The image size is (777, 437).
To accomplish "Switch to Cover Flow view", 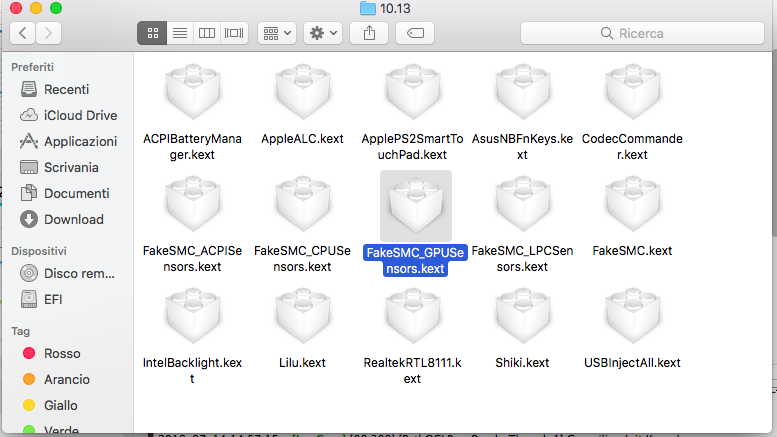I will tap(234, 33).
